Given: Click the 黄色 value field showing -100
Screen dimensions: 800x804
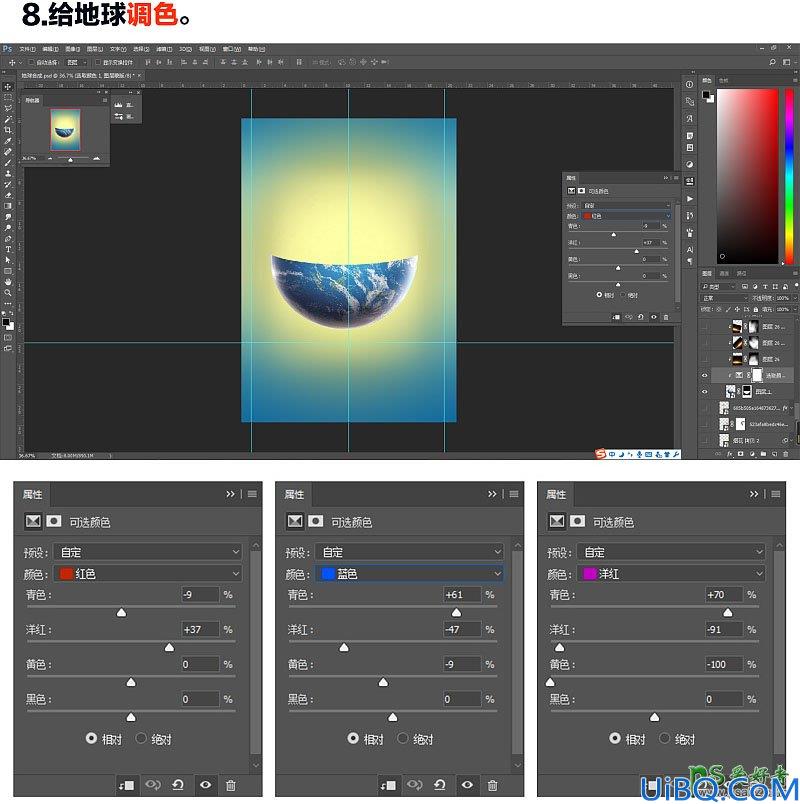Looking at the screenshot, I should 724,665.
